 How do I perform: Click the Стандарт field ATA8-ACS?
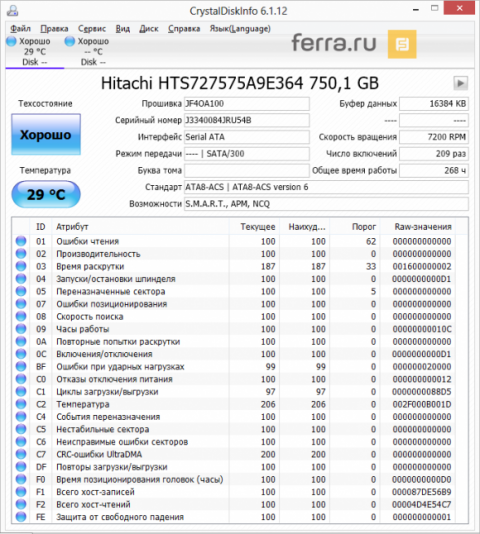point(326,187)
